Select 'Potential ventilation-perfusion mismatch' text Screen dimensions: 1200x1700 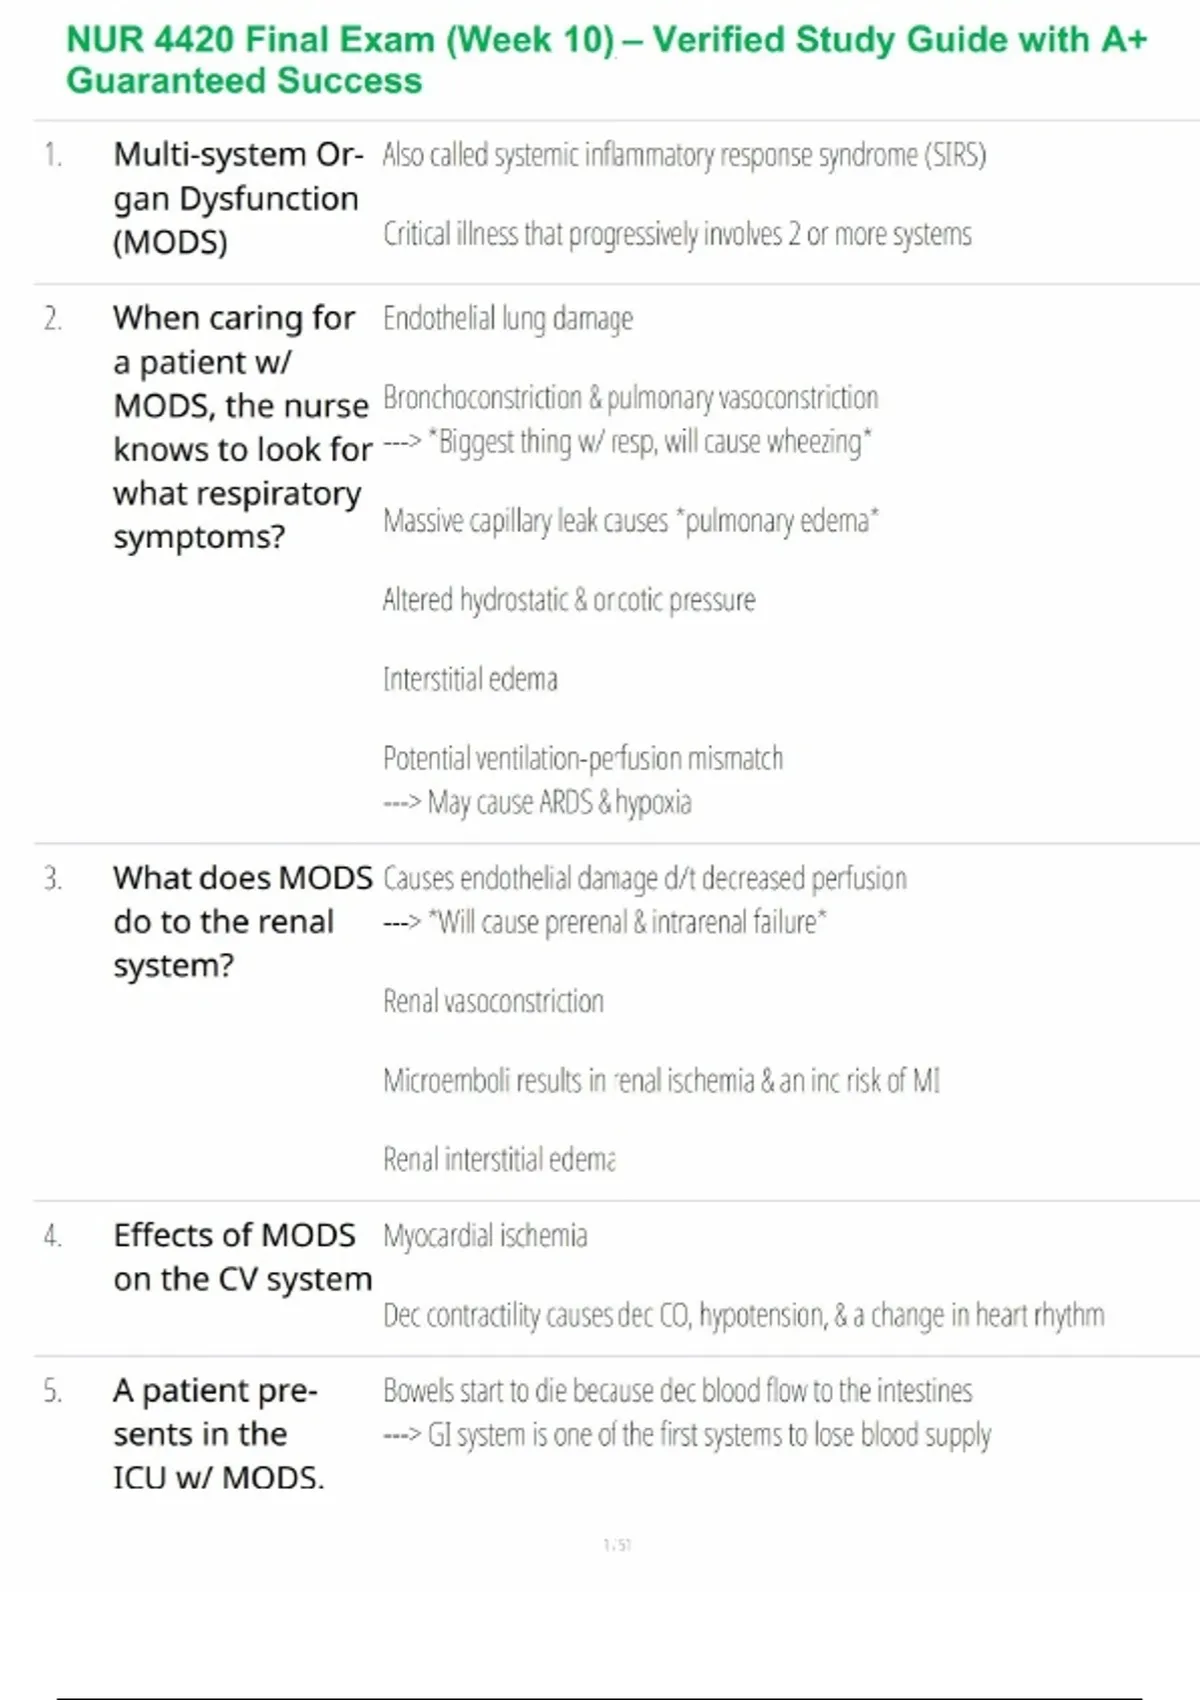[x=583, y=758]
